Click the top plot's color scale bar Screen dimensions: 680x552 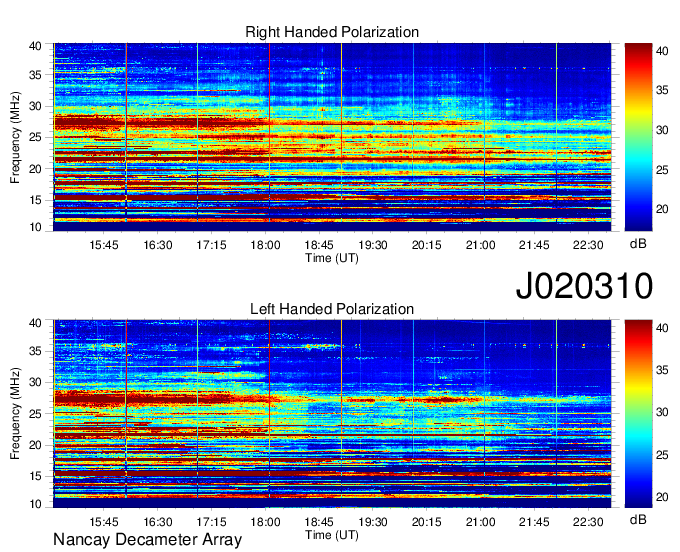tap(638, 137)
